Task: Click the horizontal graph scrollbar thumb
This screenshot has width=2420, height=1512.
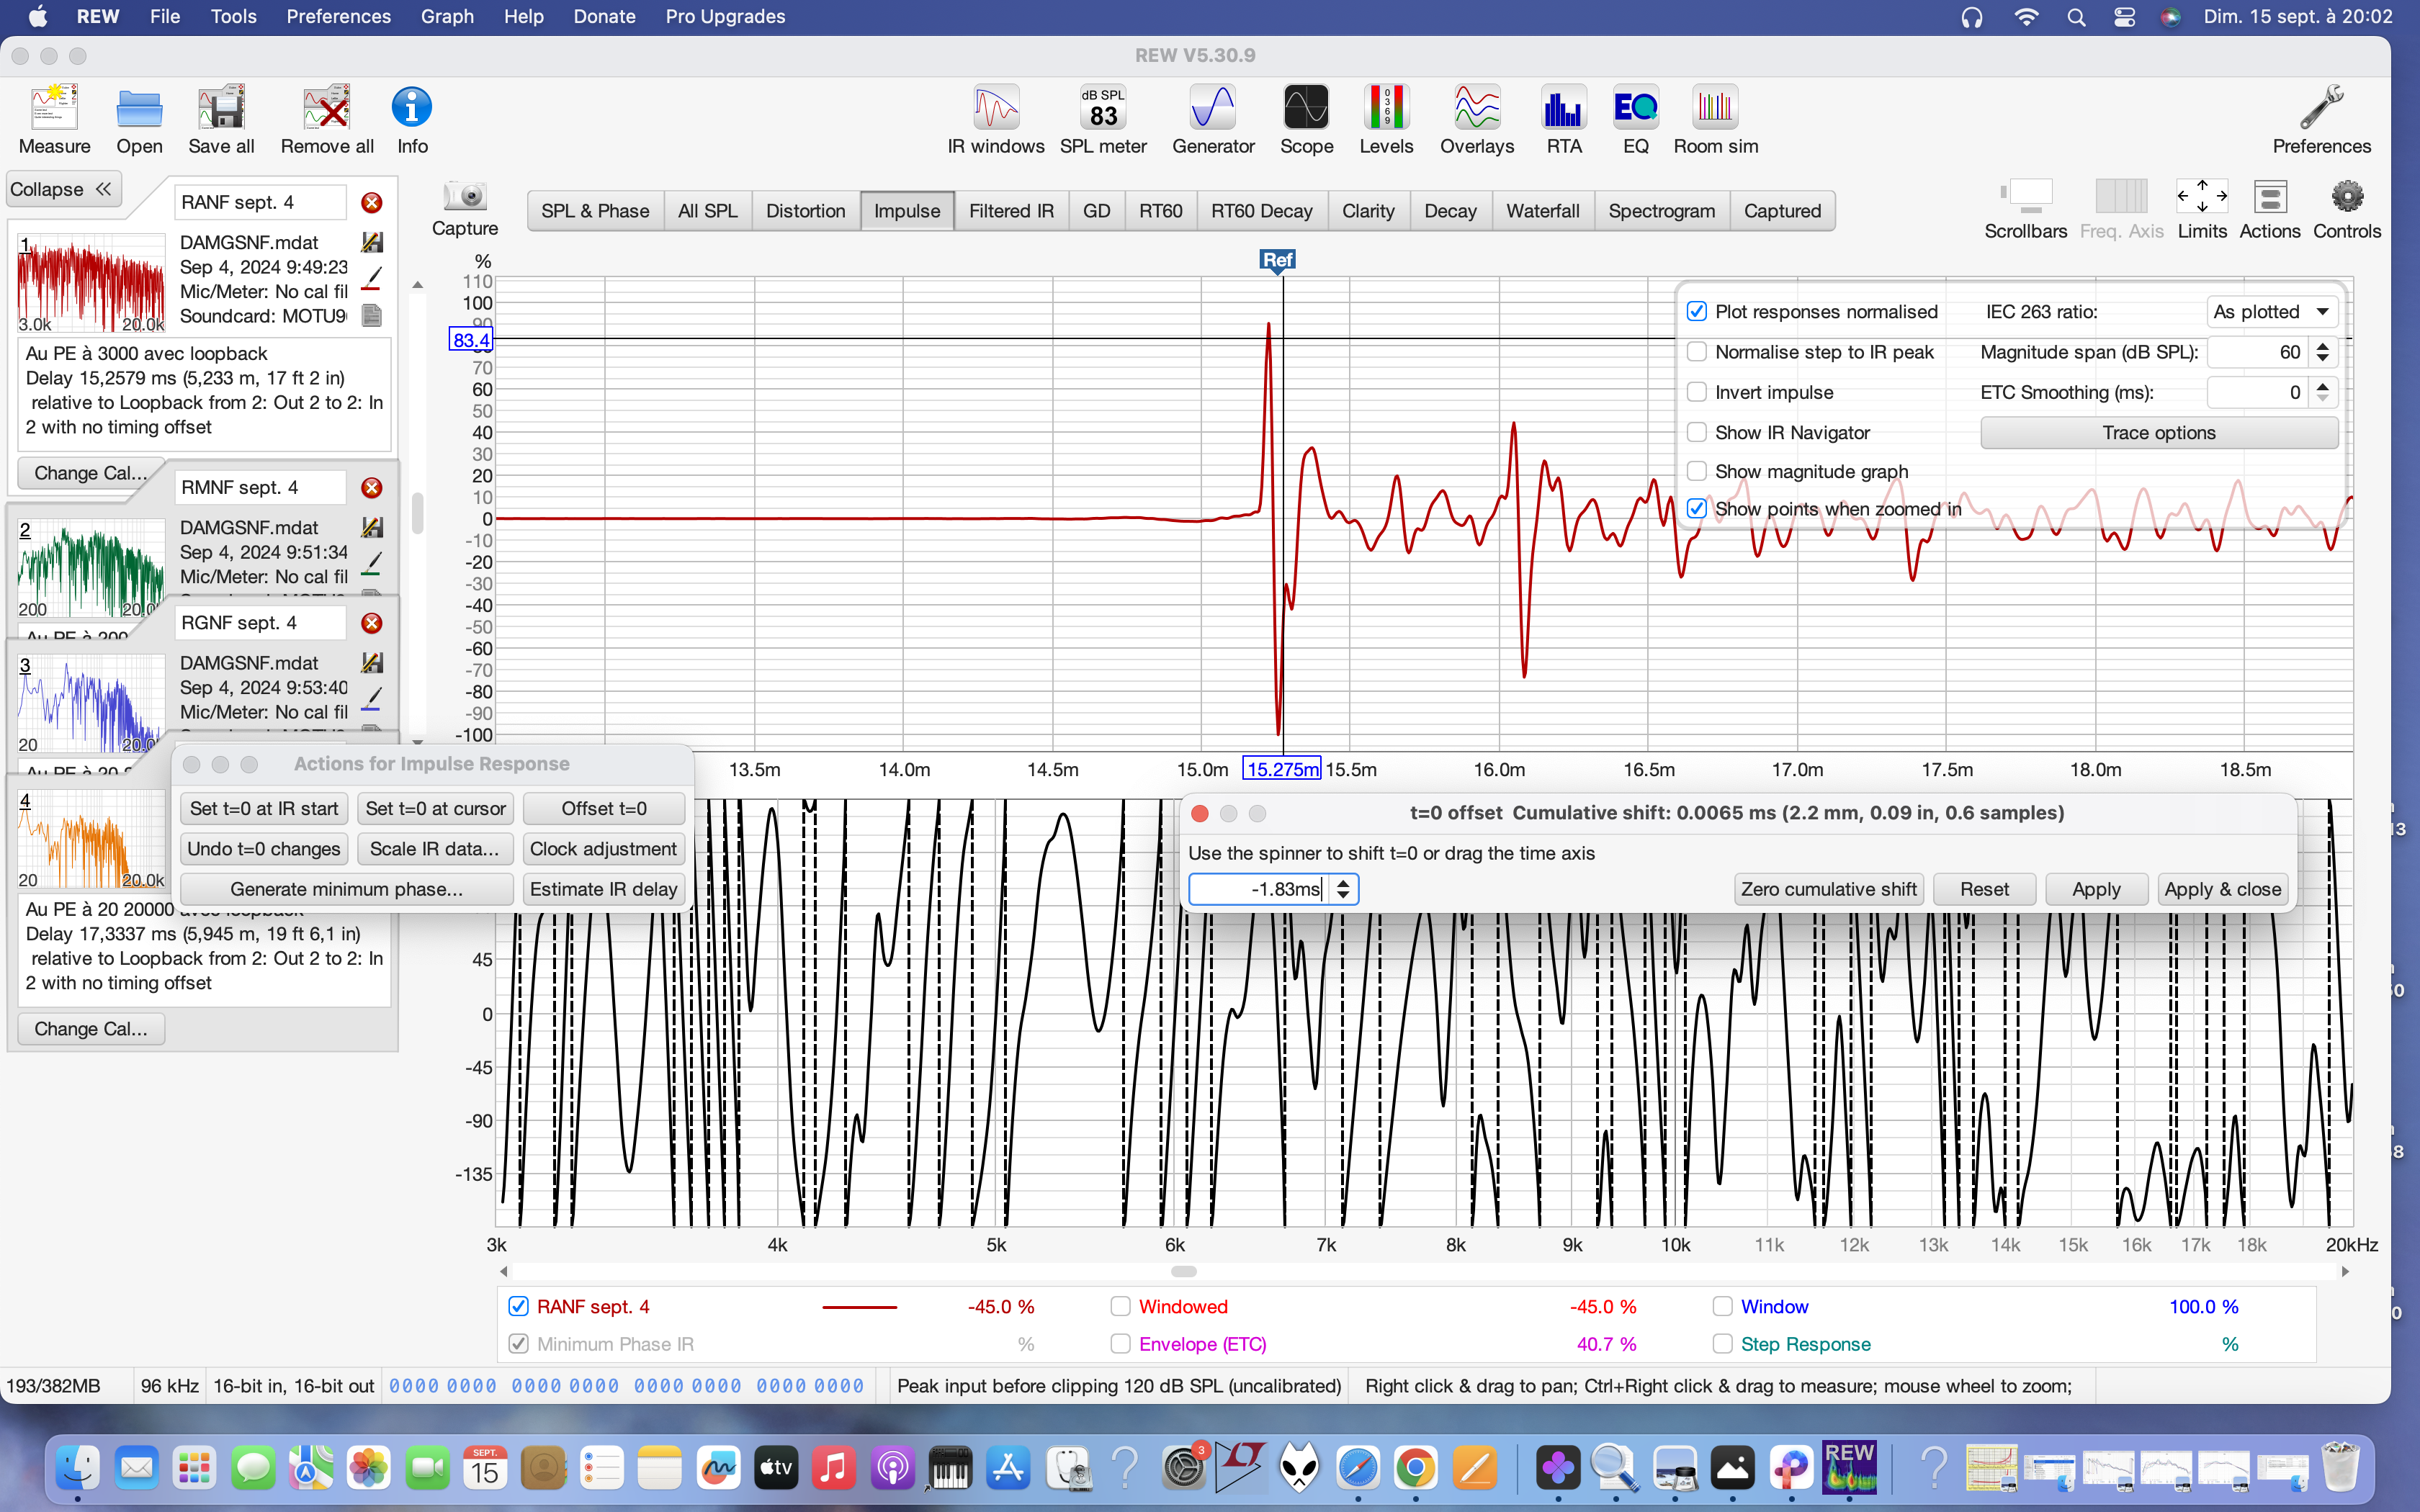Action: (1183, 1271)
